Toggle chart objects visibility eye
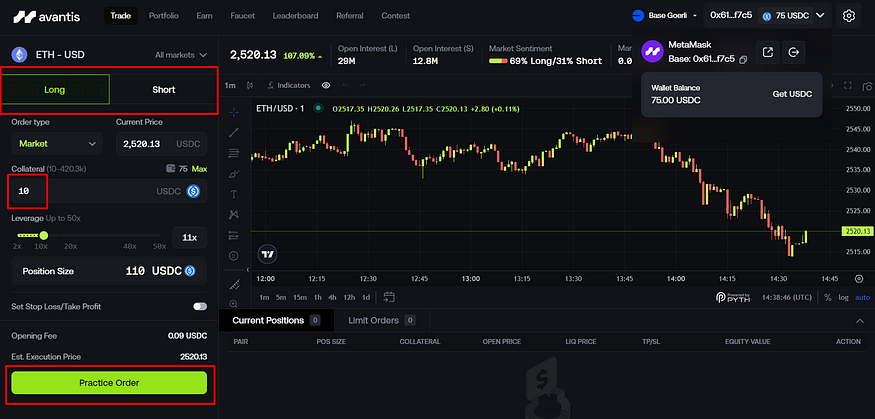 [326, 85]
